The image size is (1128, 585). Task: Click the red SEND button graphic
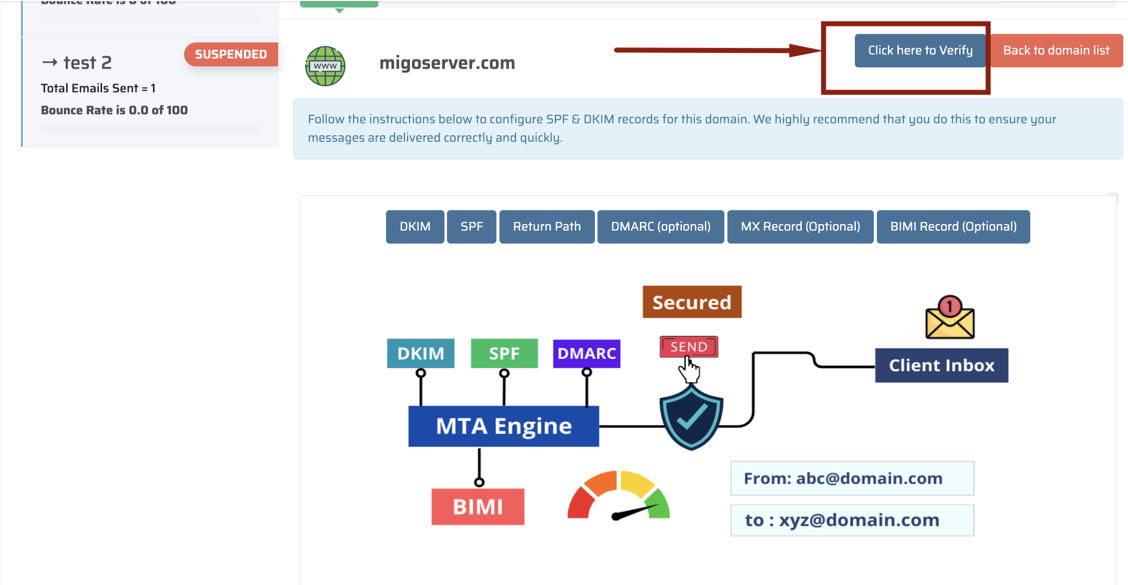tap(688, 347)
